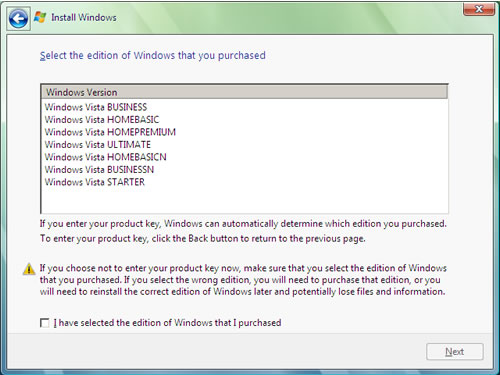Click the Next button
Screen dimensions: 500x375
(x=455, y=352)
